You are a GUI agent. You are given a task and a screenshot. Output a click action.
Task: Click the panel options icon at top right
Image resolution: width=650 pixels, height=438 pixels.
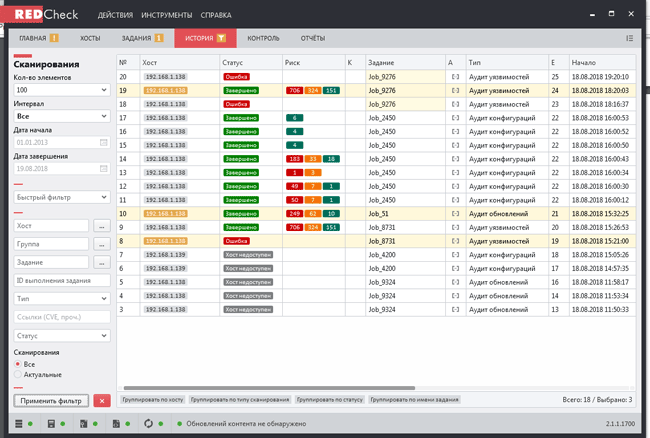coord(629,38)
